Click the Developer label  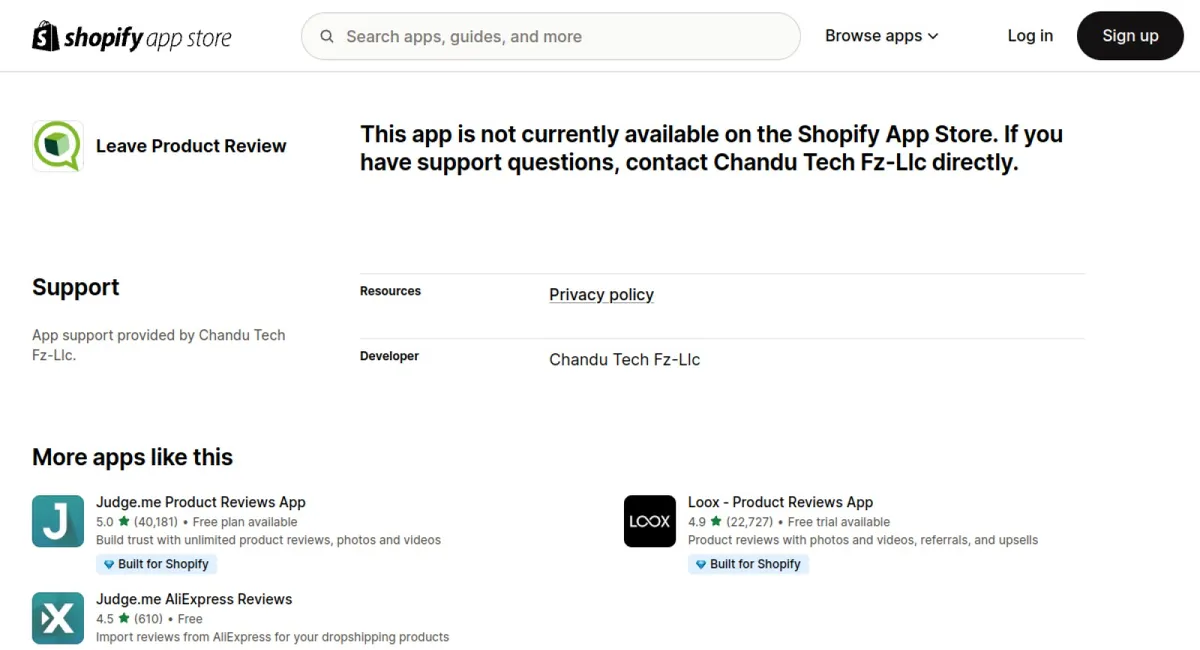click(x=389, y=356)
